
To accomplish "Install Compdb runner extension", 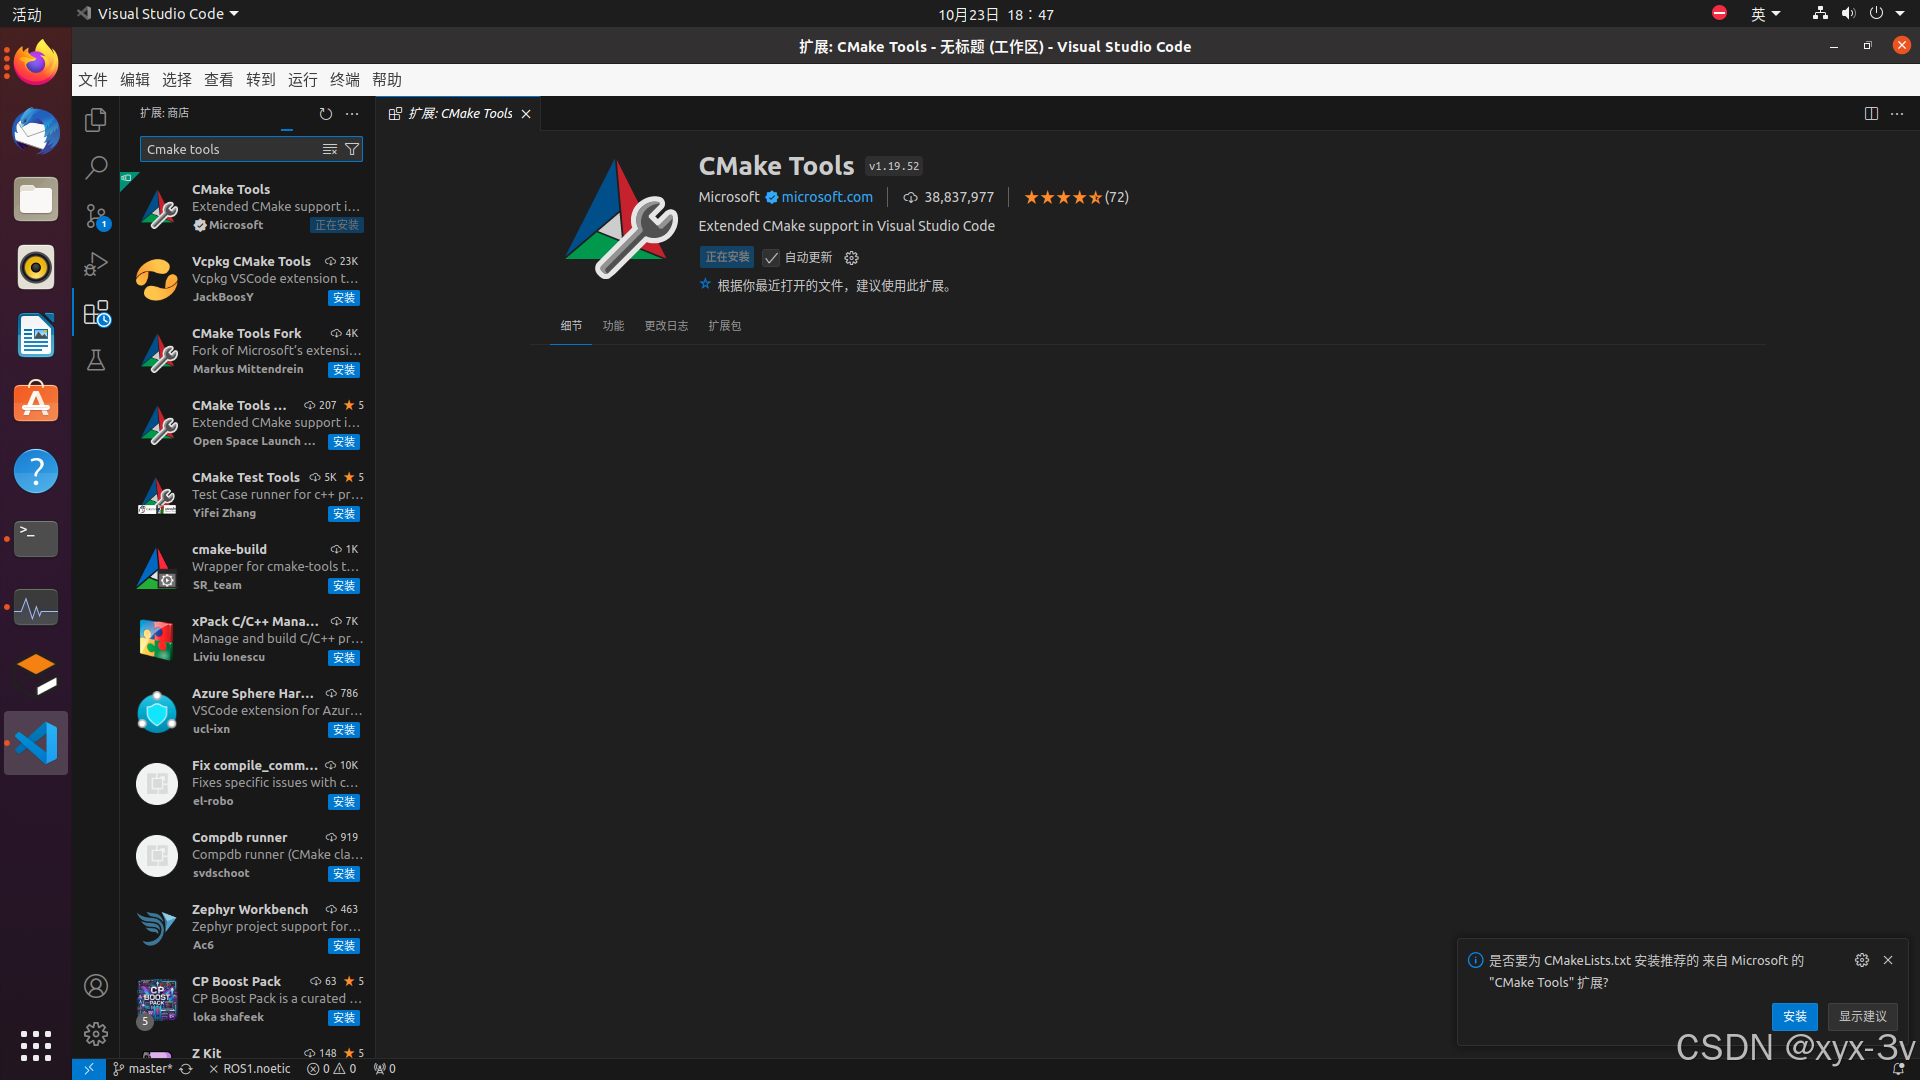I will click(344, 874).
